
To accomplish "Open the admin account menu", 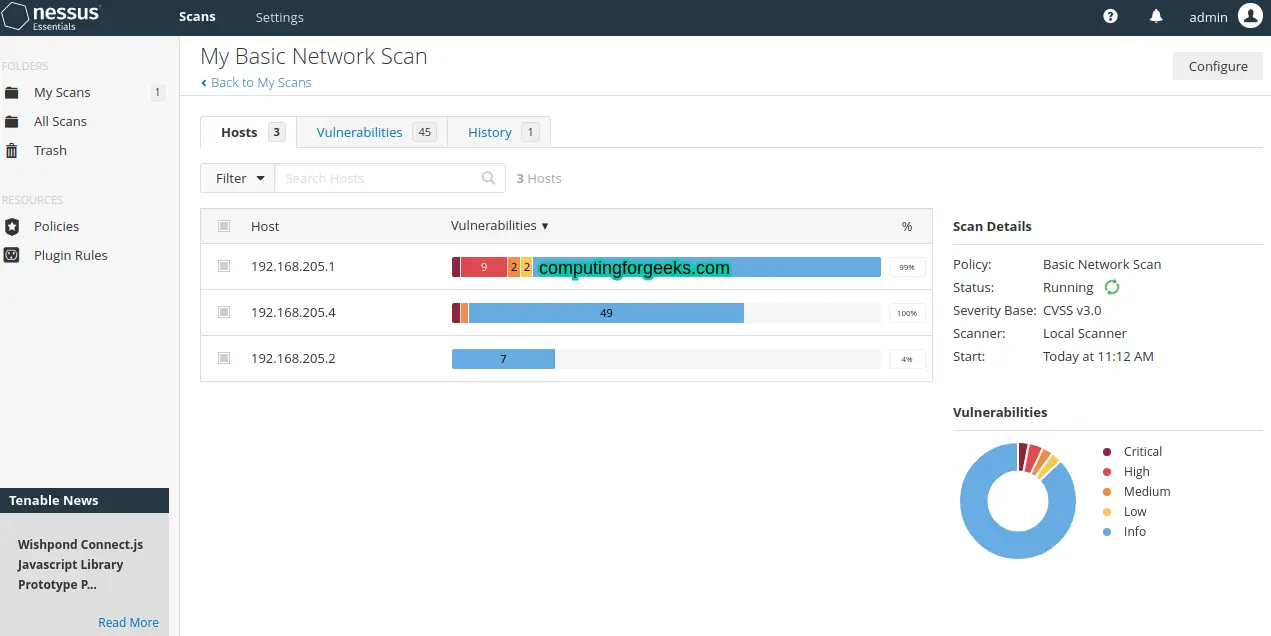I will pos(1208,17).
